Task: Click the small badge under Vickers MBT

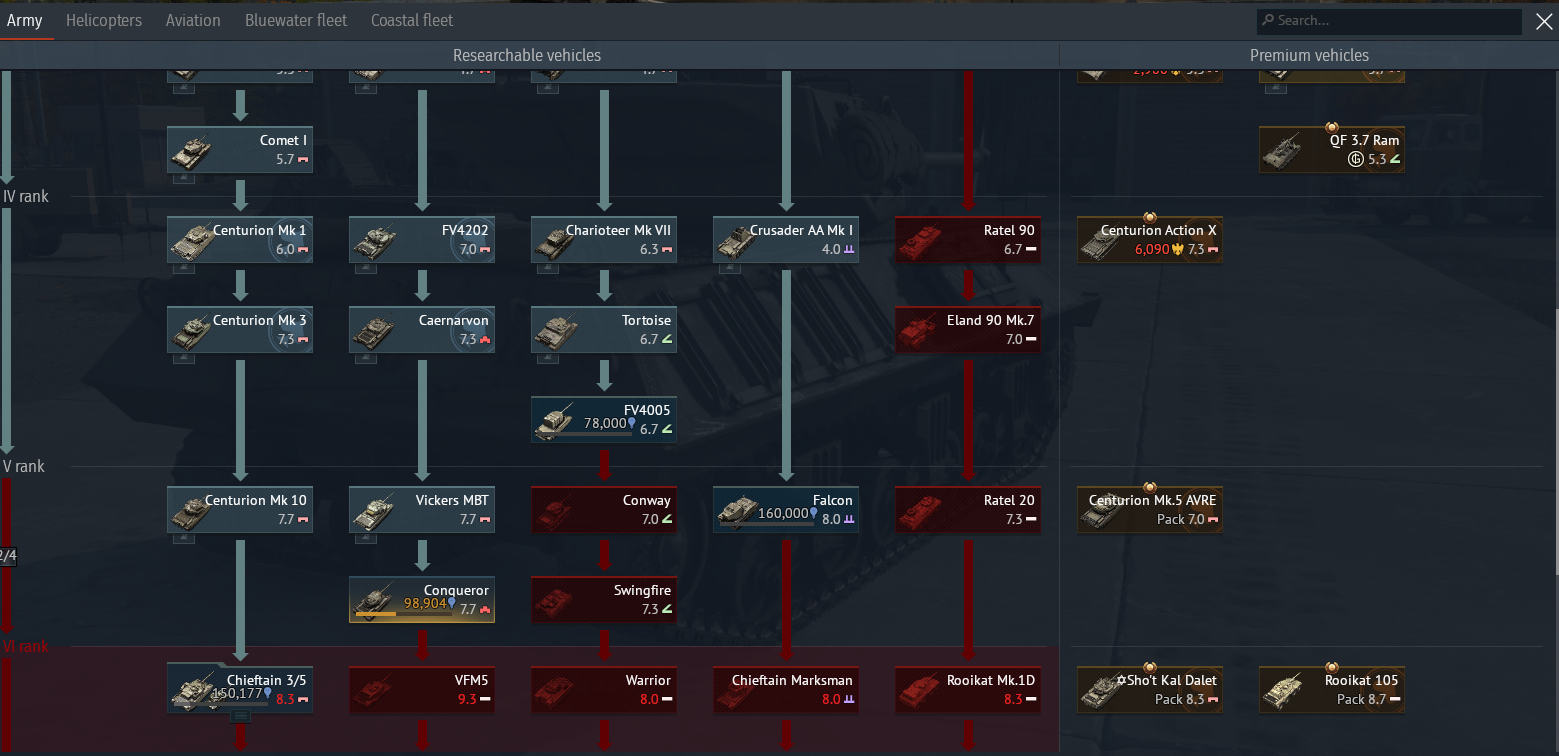Action: point(366,538)
